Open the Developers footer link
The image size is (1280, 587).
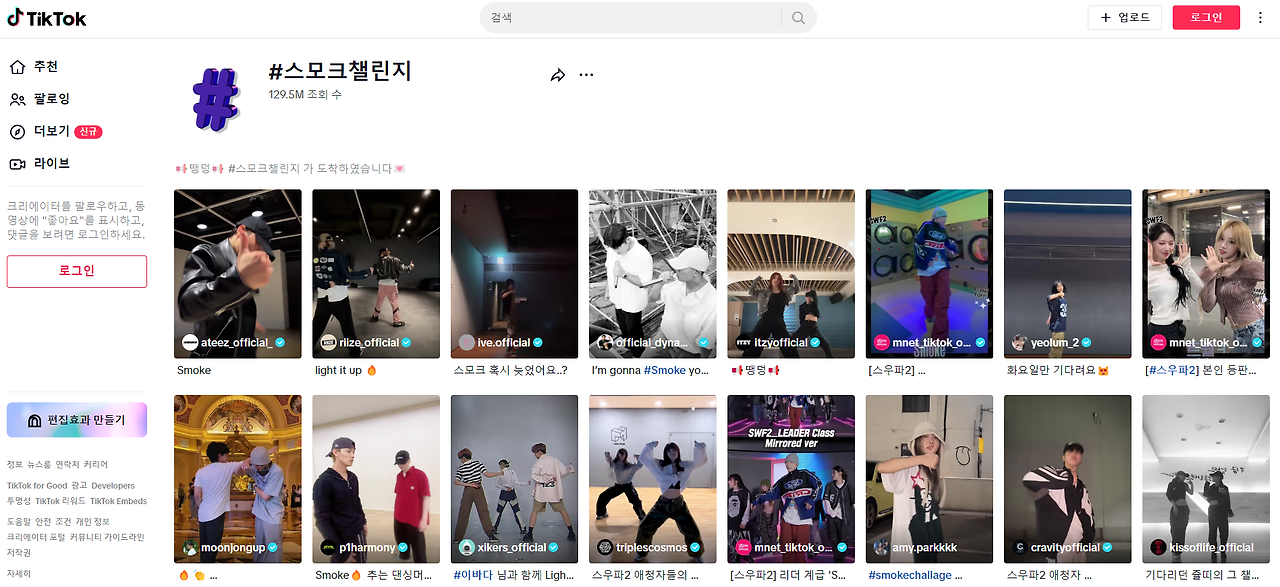(113, 486)
